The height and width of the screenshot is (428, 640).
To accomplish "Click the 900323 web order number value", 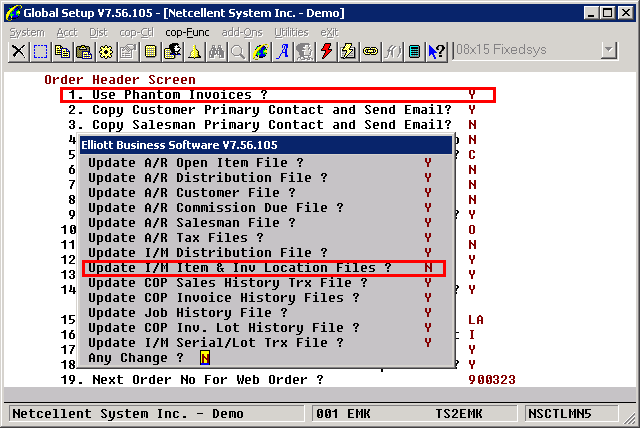I will [492, 380].
